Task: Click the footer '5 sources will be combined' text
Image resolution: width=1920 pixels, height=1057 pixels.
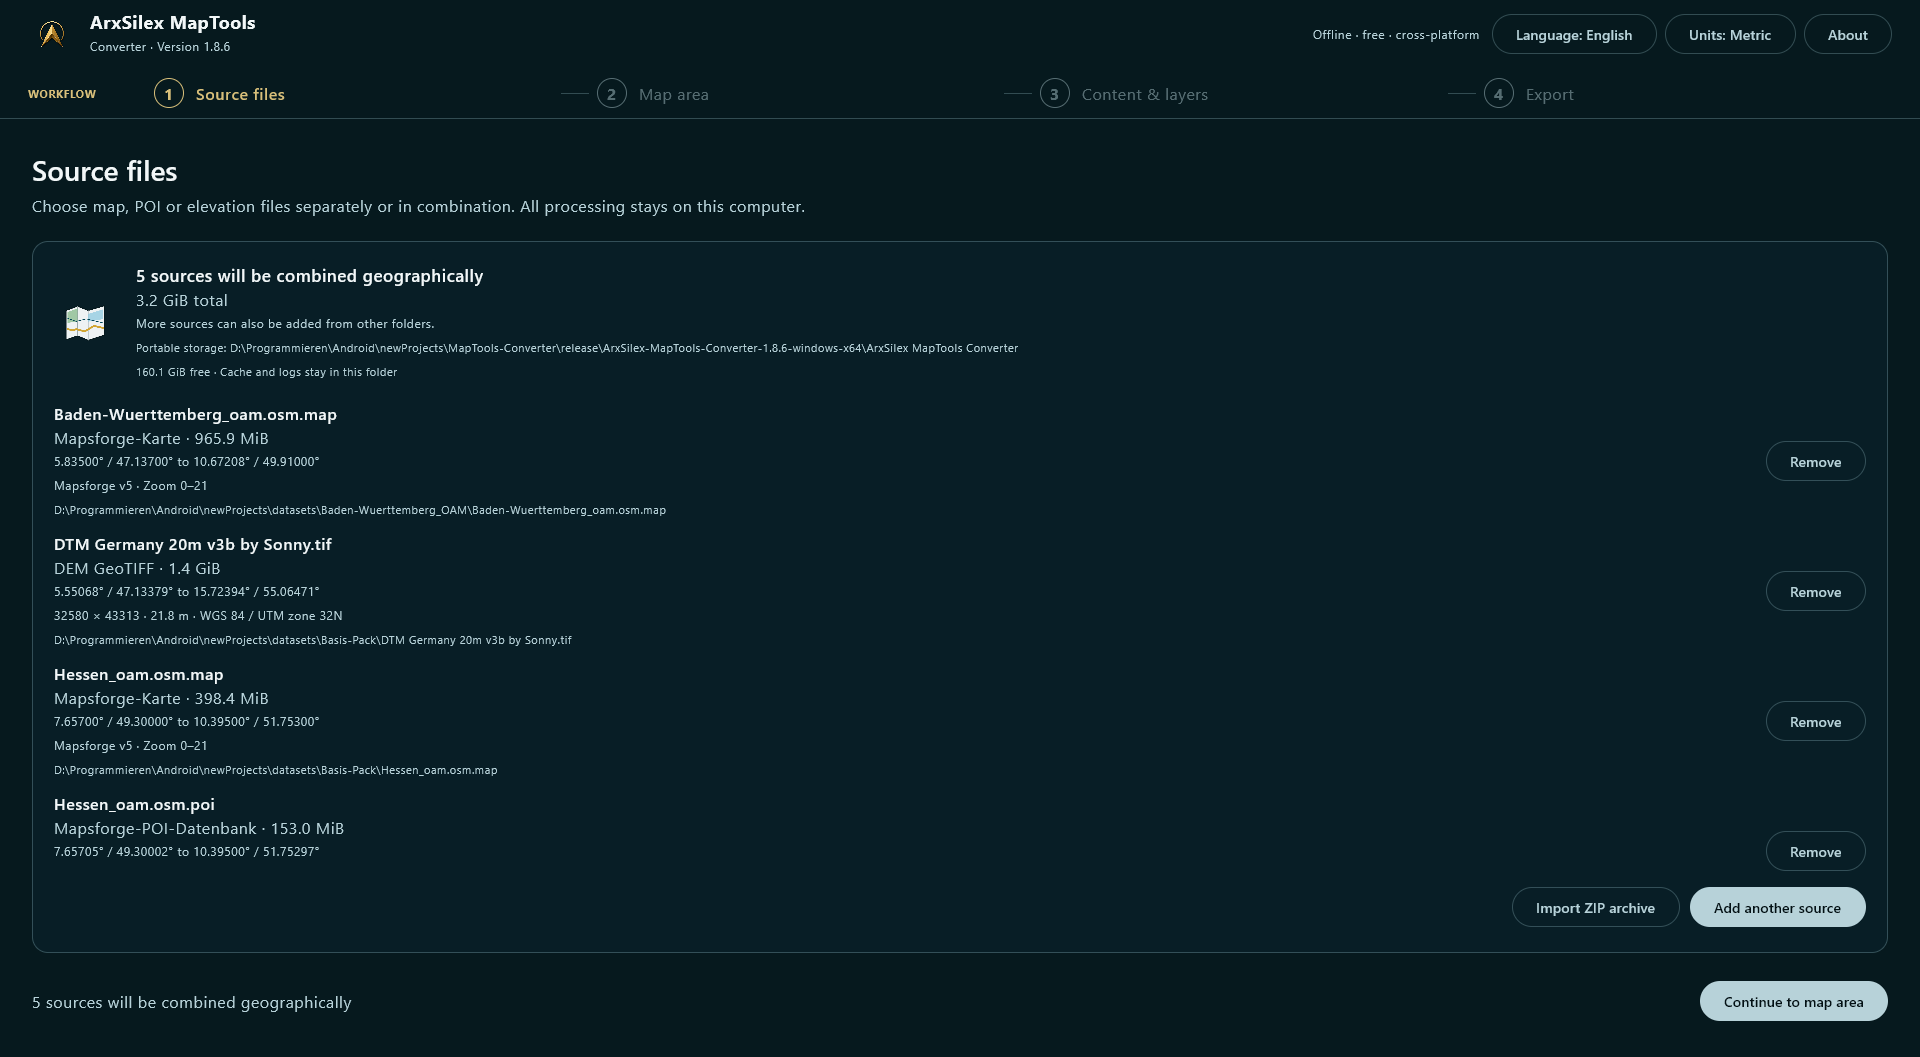Action: point(192,1003)
